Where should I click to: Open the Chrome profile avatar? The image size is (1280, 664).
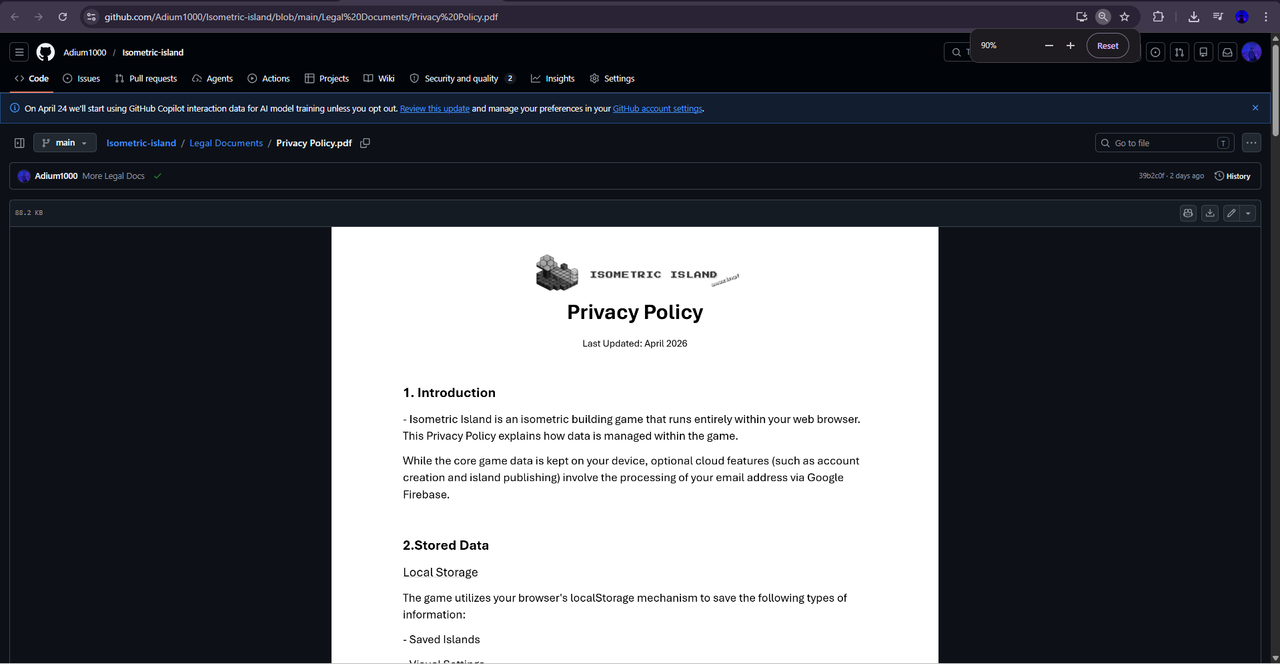[1242, 17]
